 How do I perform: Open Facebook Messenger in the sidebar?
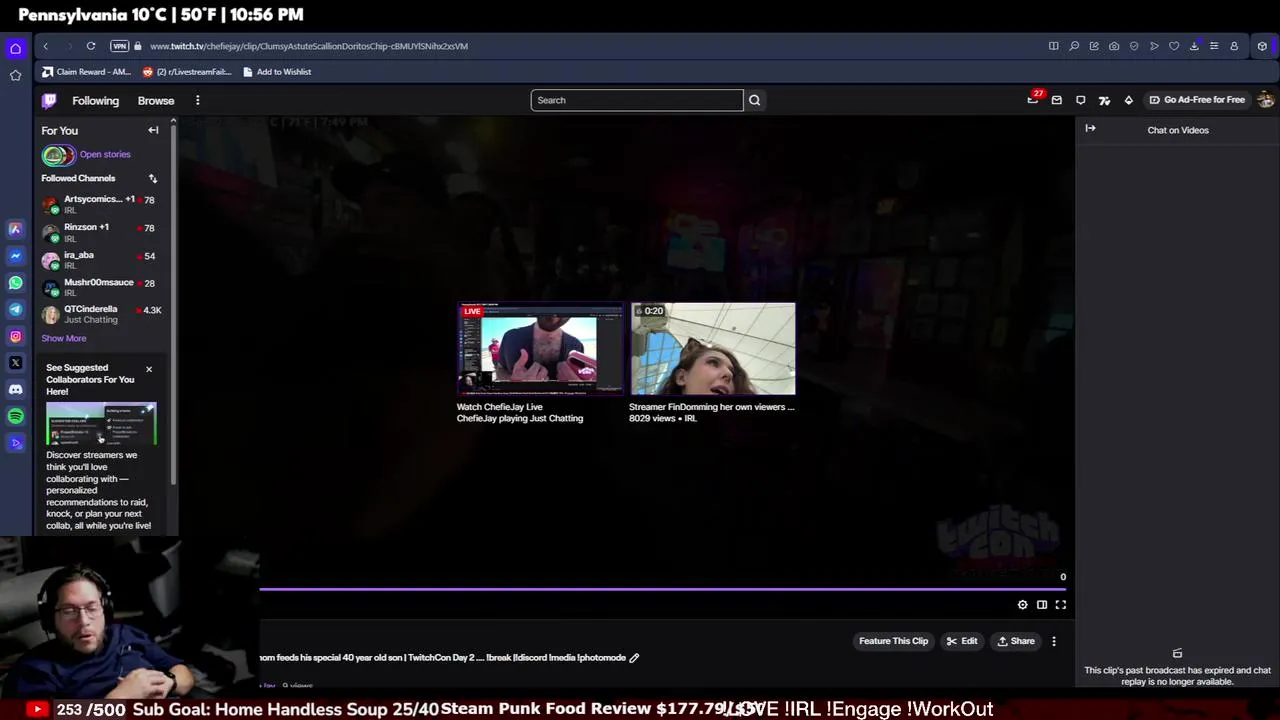(x=15, y=256)
